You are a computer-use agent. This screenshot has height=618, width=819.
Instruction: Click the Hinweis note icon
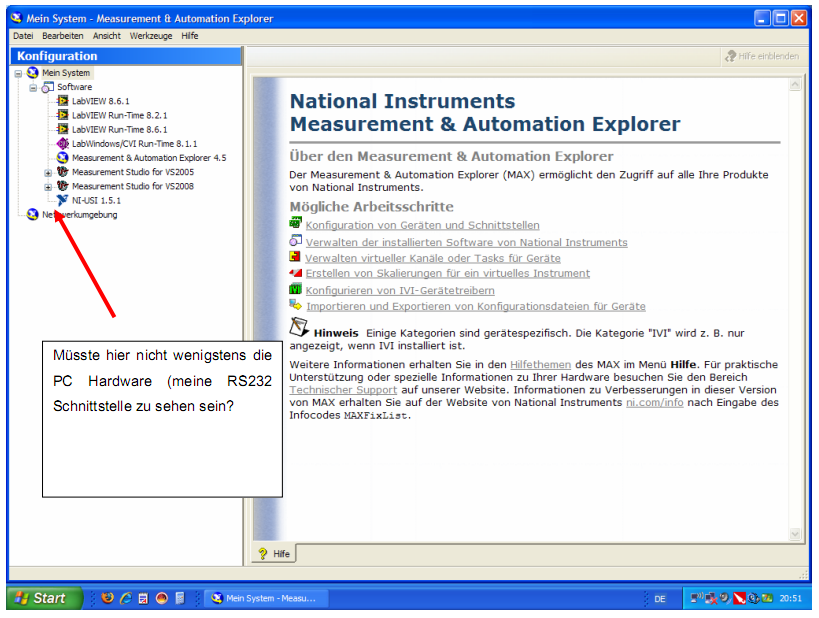coord(299,327)
